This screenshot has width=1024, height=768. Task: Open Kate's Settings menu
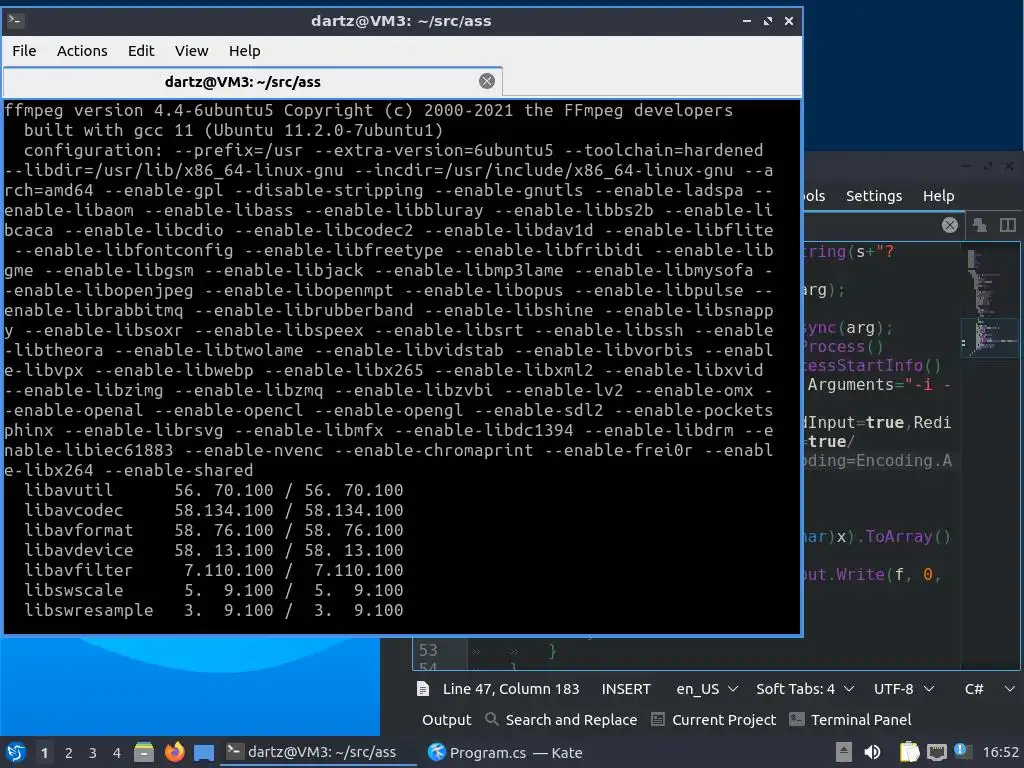point(873,196)
